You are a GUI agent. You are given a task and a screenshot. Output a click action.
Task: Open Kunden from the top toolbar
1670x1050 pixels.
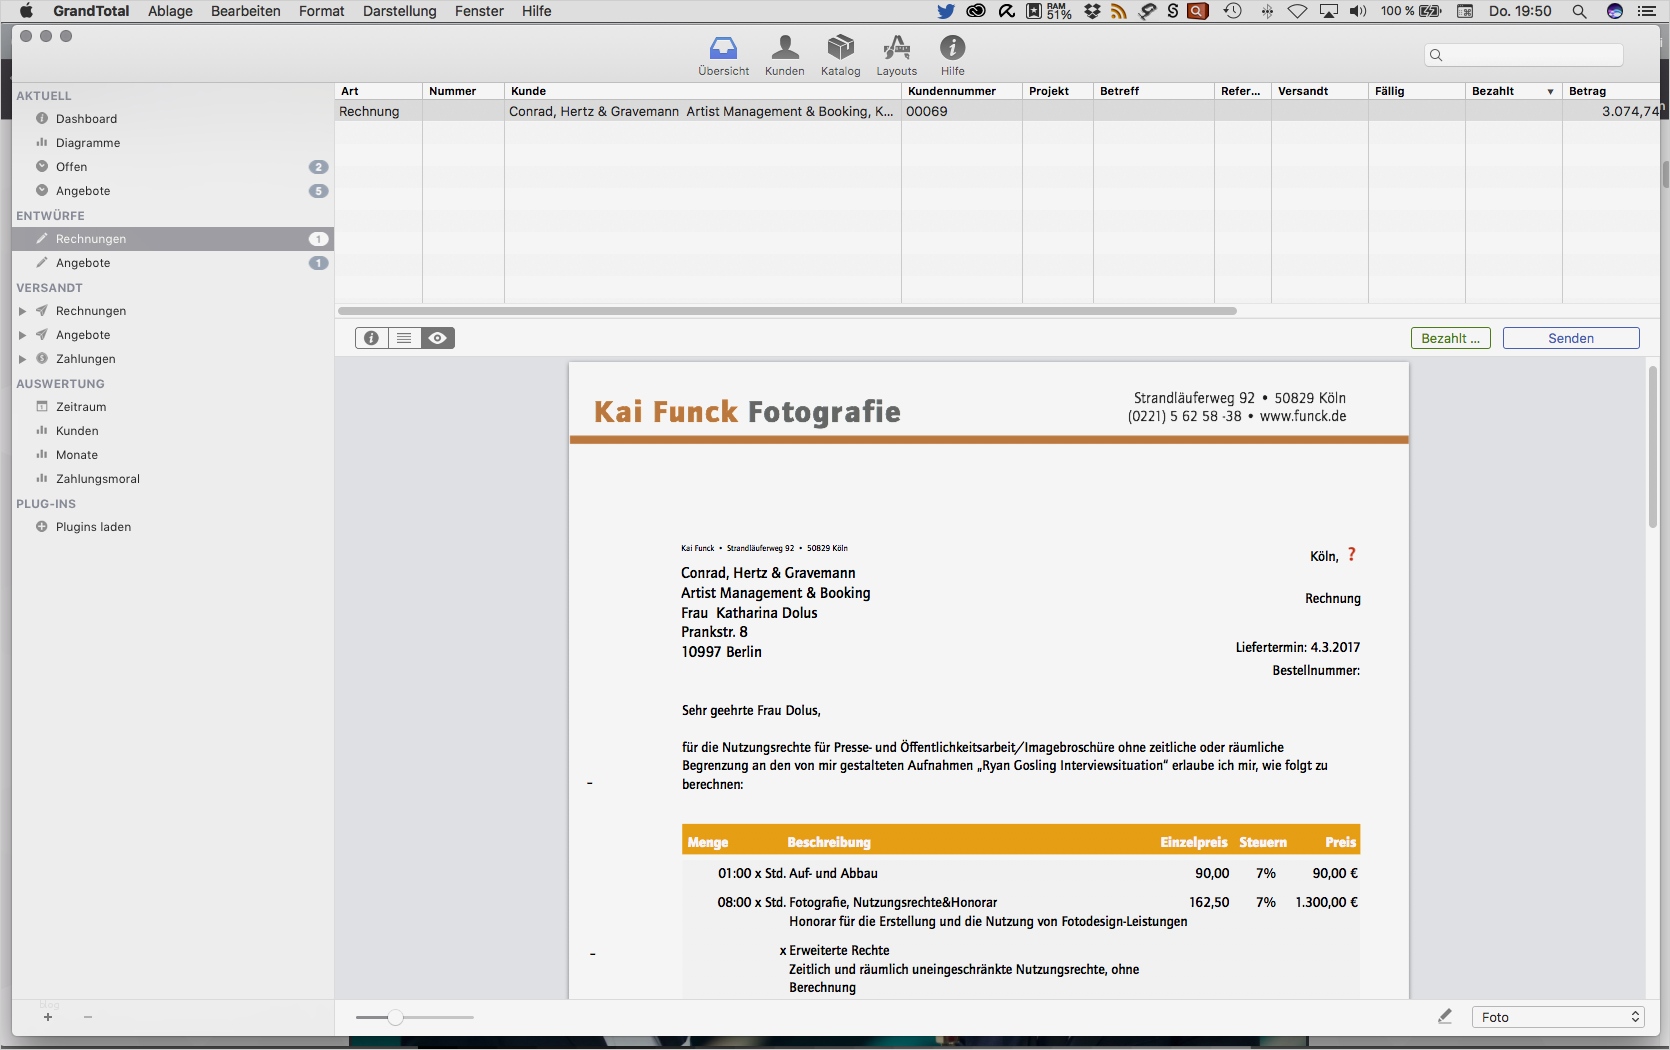pos(785,55)
